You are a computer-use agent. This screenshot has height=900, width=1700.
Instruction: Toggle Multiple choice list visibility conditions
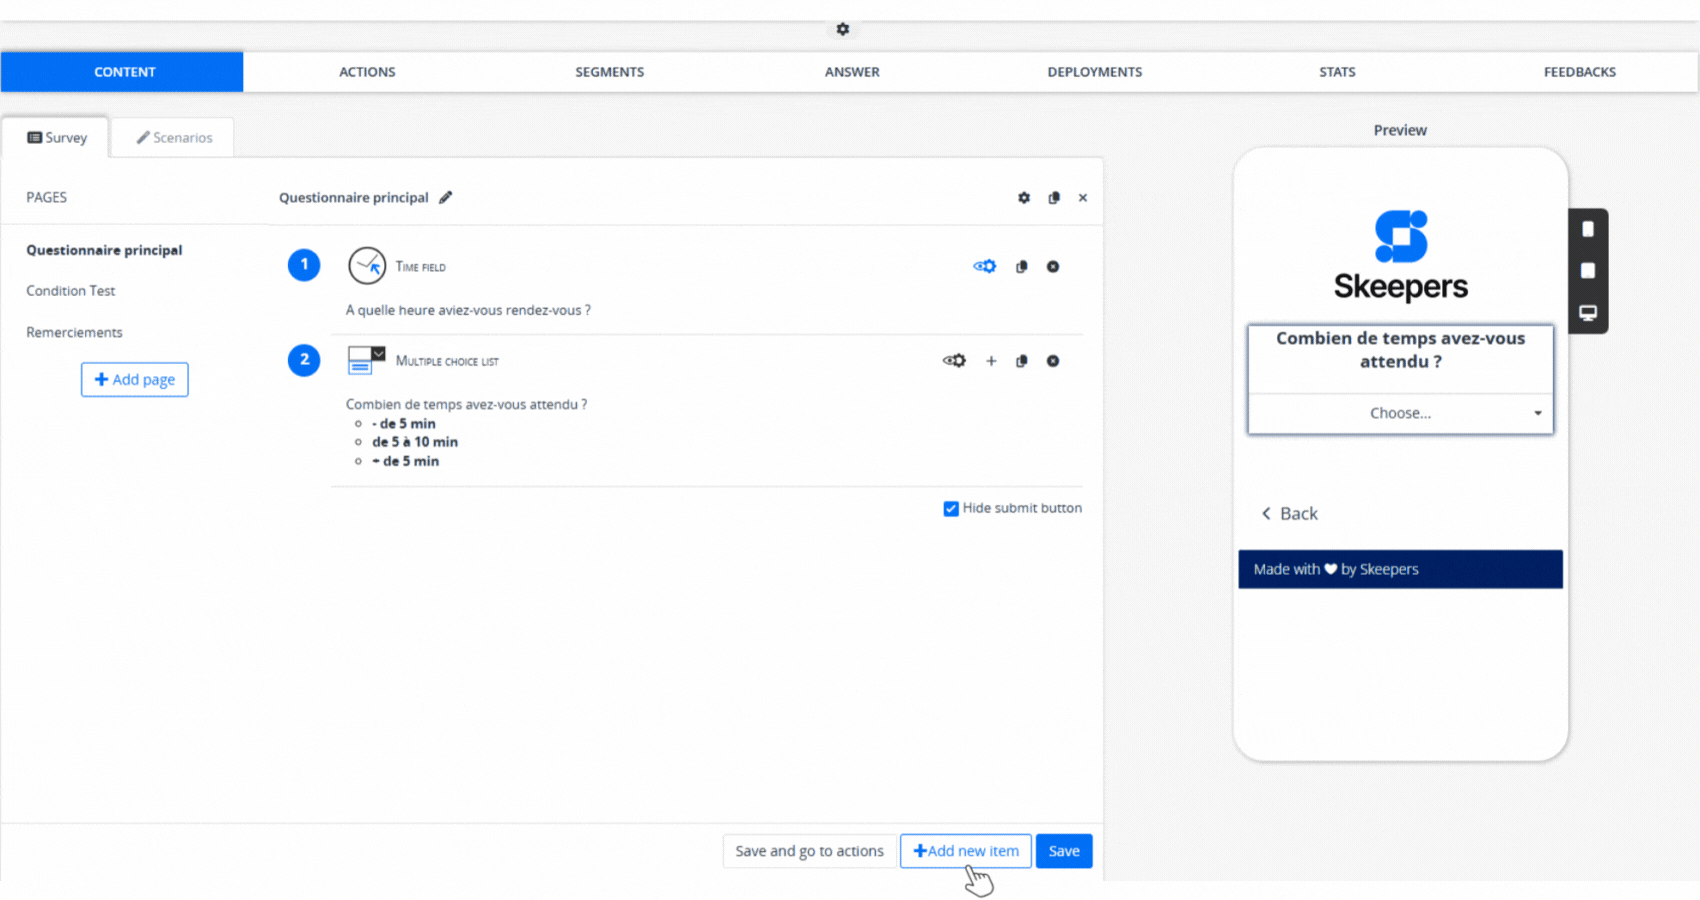tap(954, 361)
